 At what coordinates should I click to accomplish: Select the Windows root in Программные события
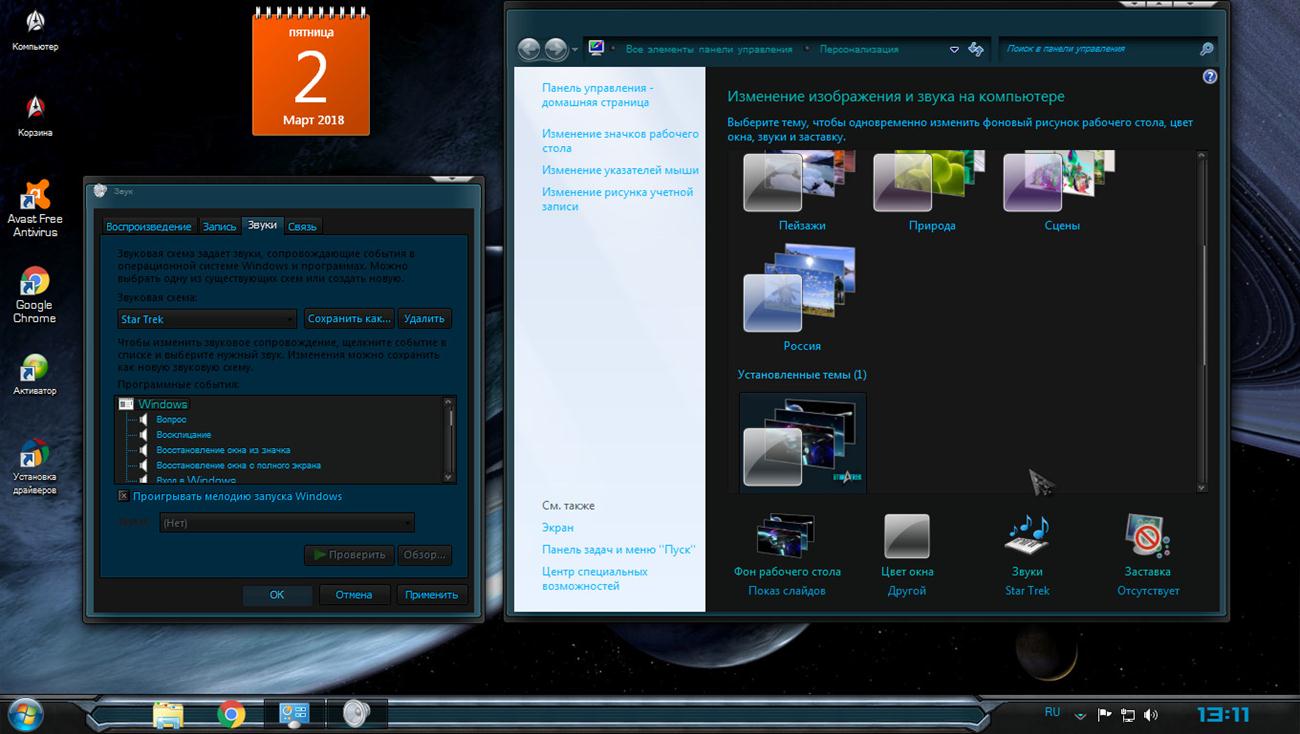click(162, 404)
